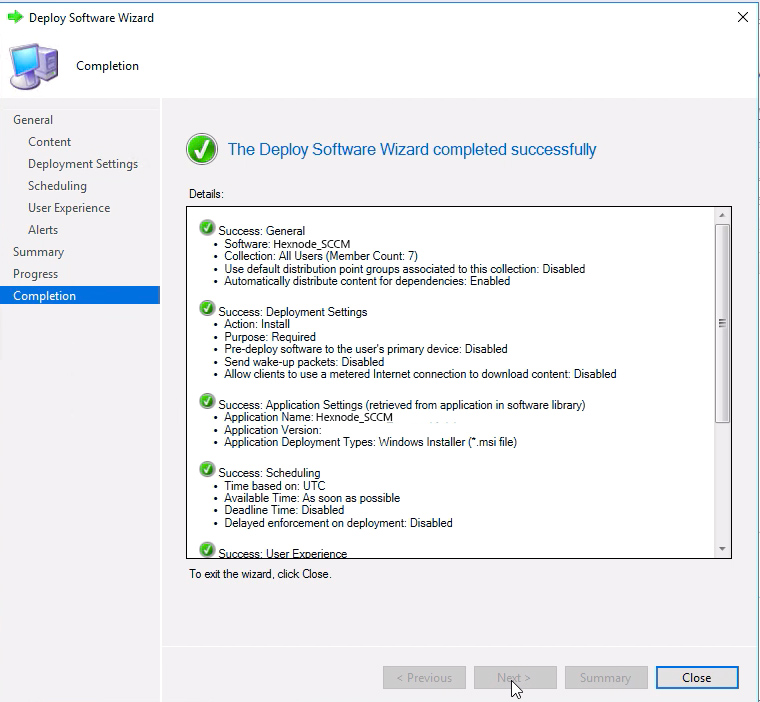Click 'Delayed enforcement on deployment: Disabled' line

tap(338, 523)
